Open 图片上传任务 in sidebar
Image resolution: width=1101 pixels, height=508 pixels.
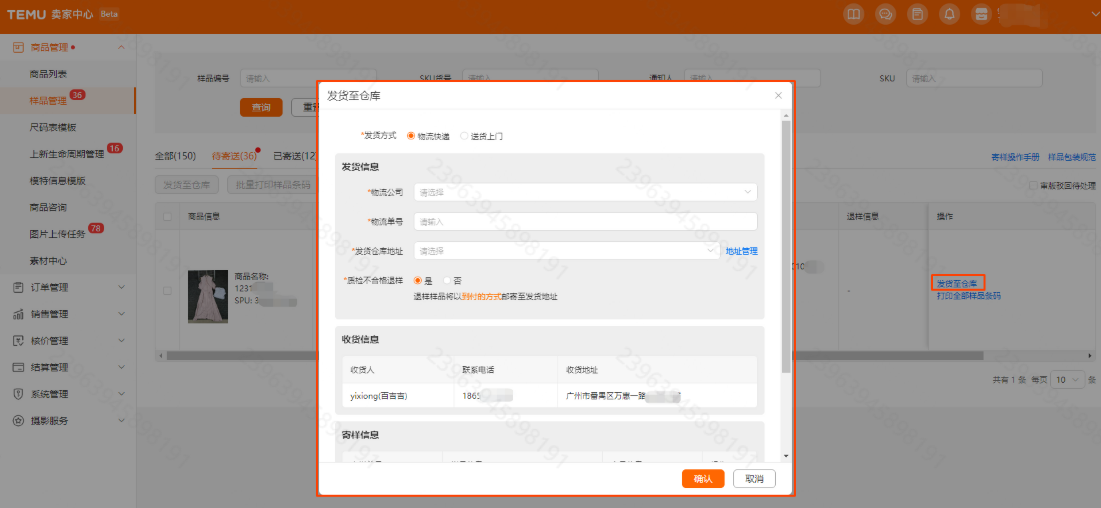point(58,234)
